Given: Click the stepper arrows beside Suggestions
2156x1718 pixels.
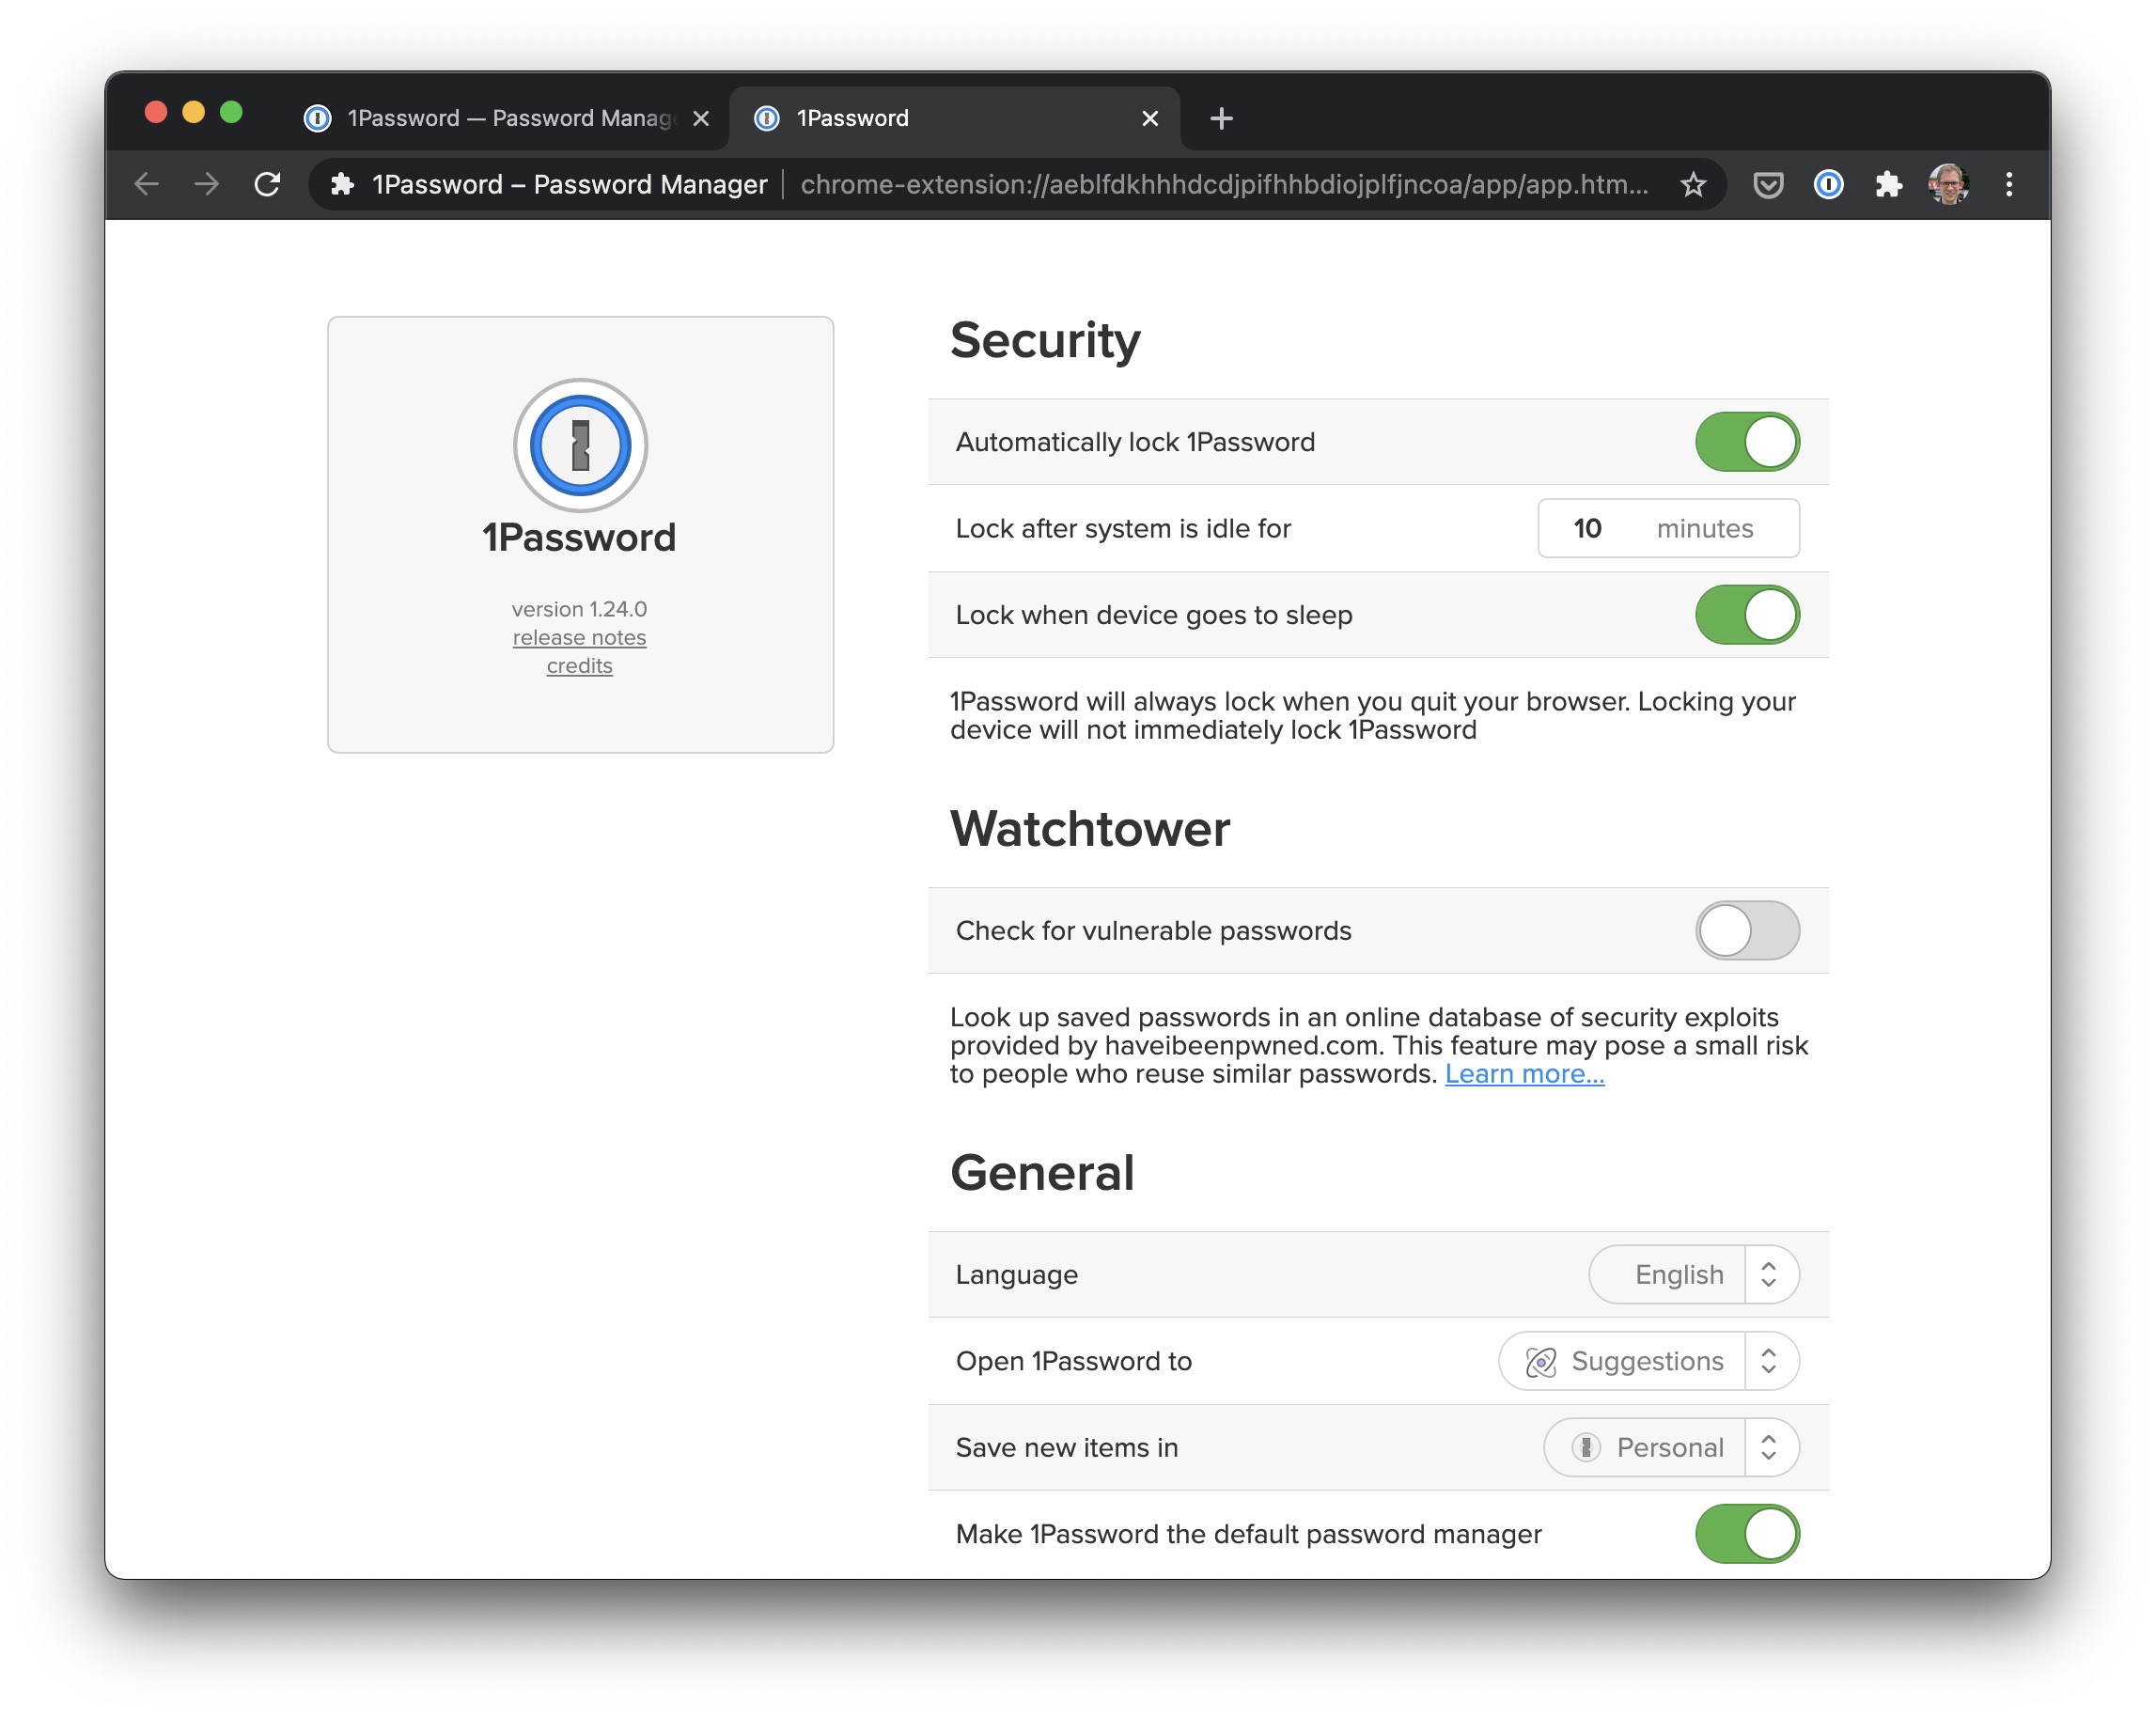Looking at the screenshot, I should click(x=1769, y=1361).
